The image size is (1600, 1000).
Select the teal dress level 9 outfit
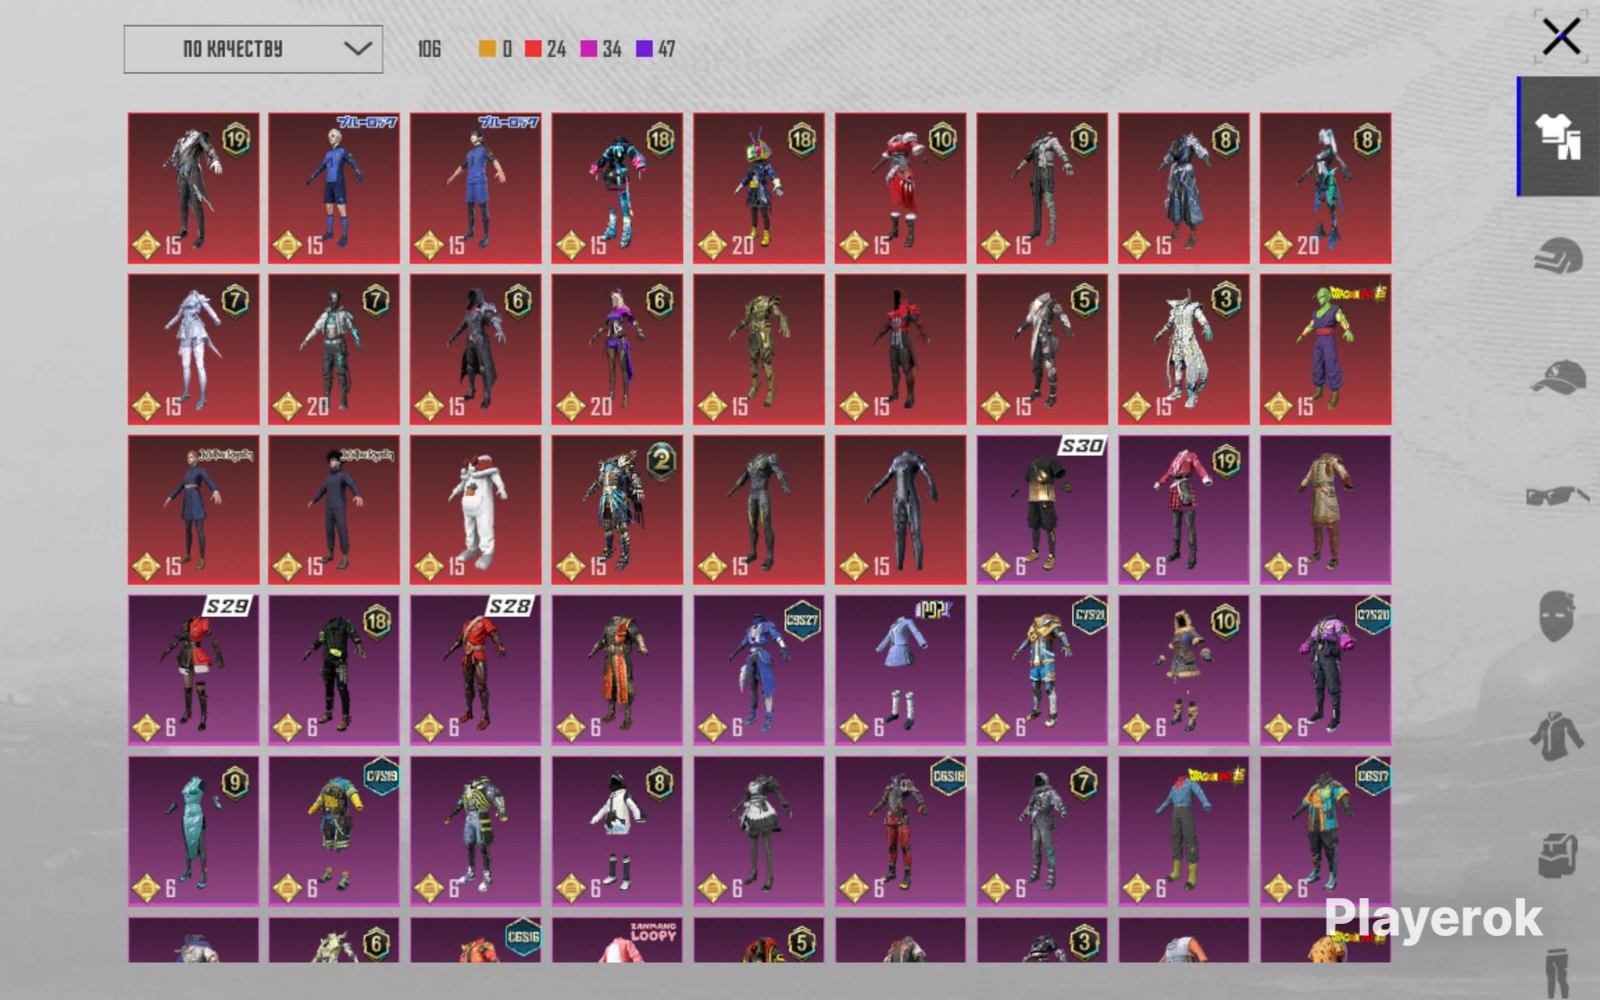pos(193,831)
